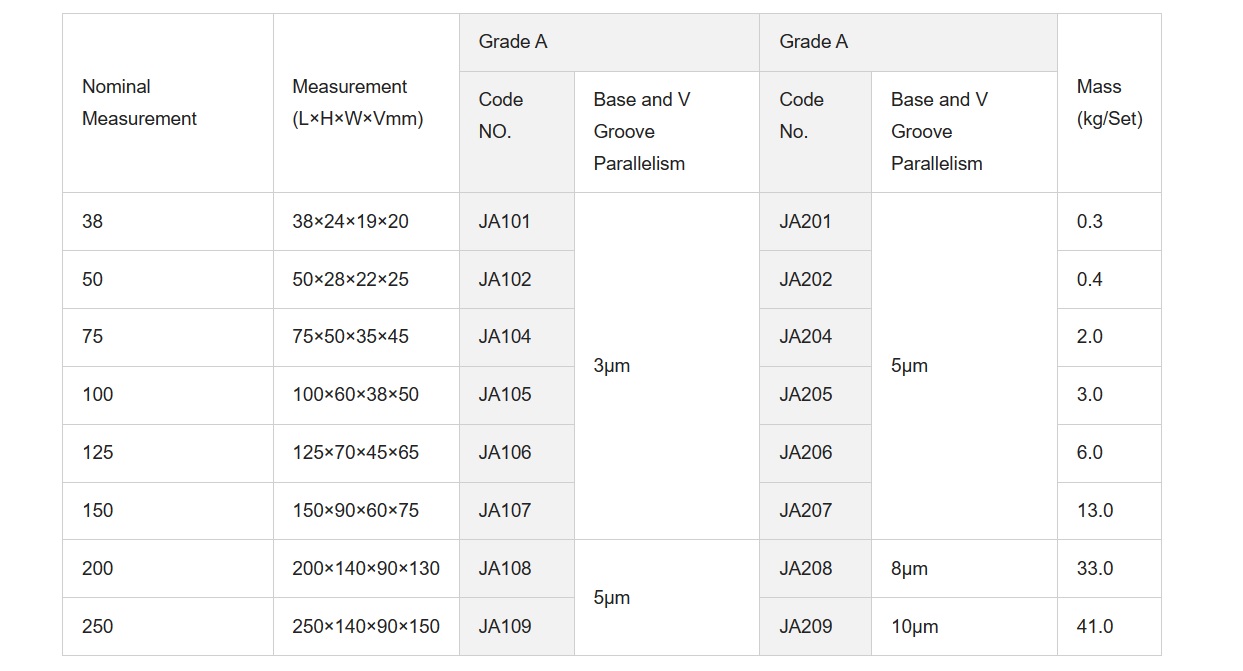Click the JA101 code cell
The height and width of the screenshot is (671, 1243).
[x=516, y=221]
